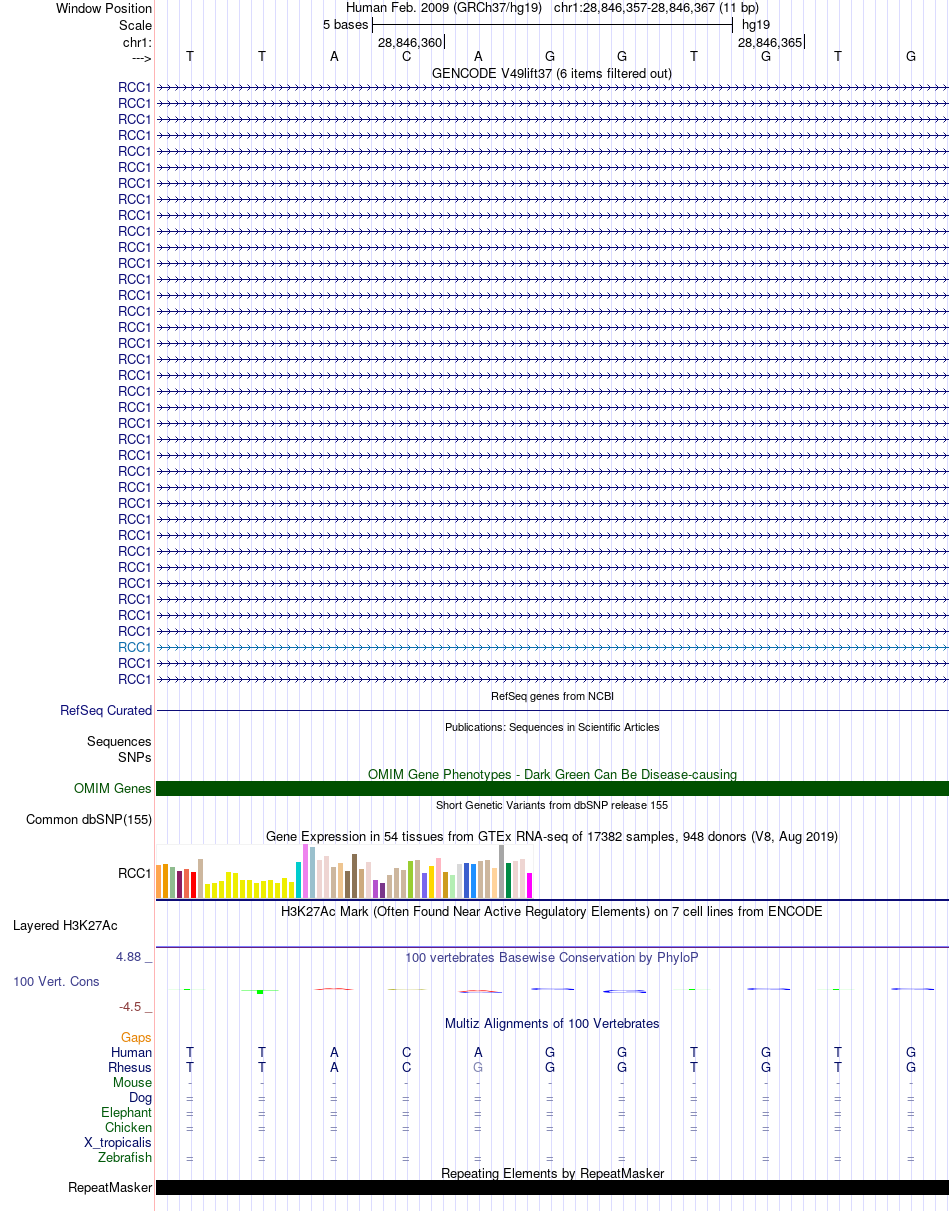
Task: Click the Mouse alignment row label
Action: [133, 1083]
